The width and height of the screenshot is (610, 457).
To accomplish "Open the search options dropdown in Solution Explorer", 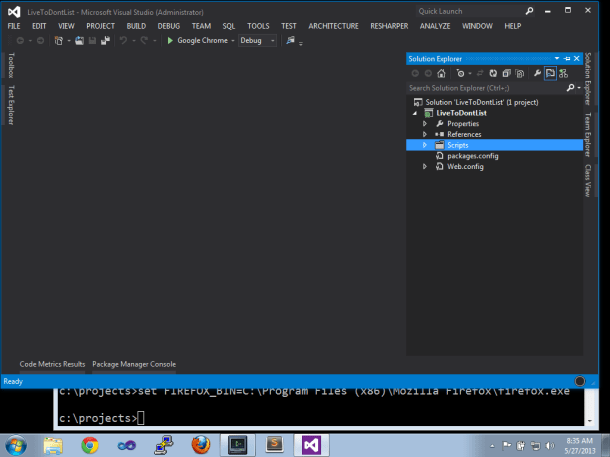I will [579, 88].
